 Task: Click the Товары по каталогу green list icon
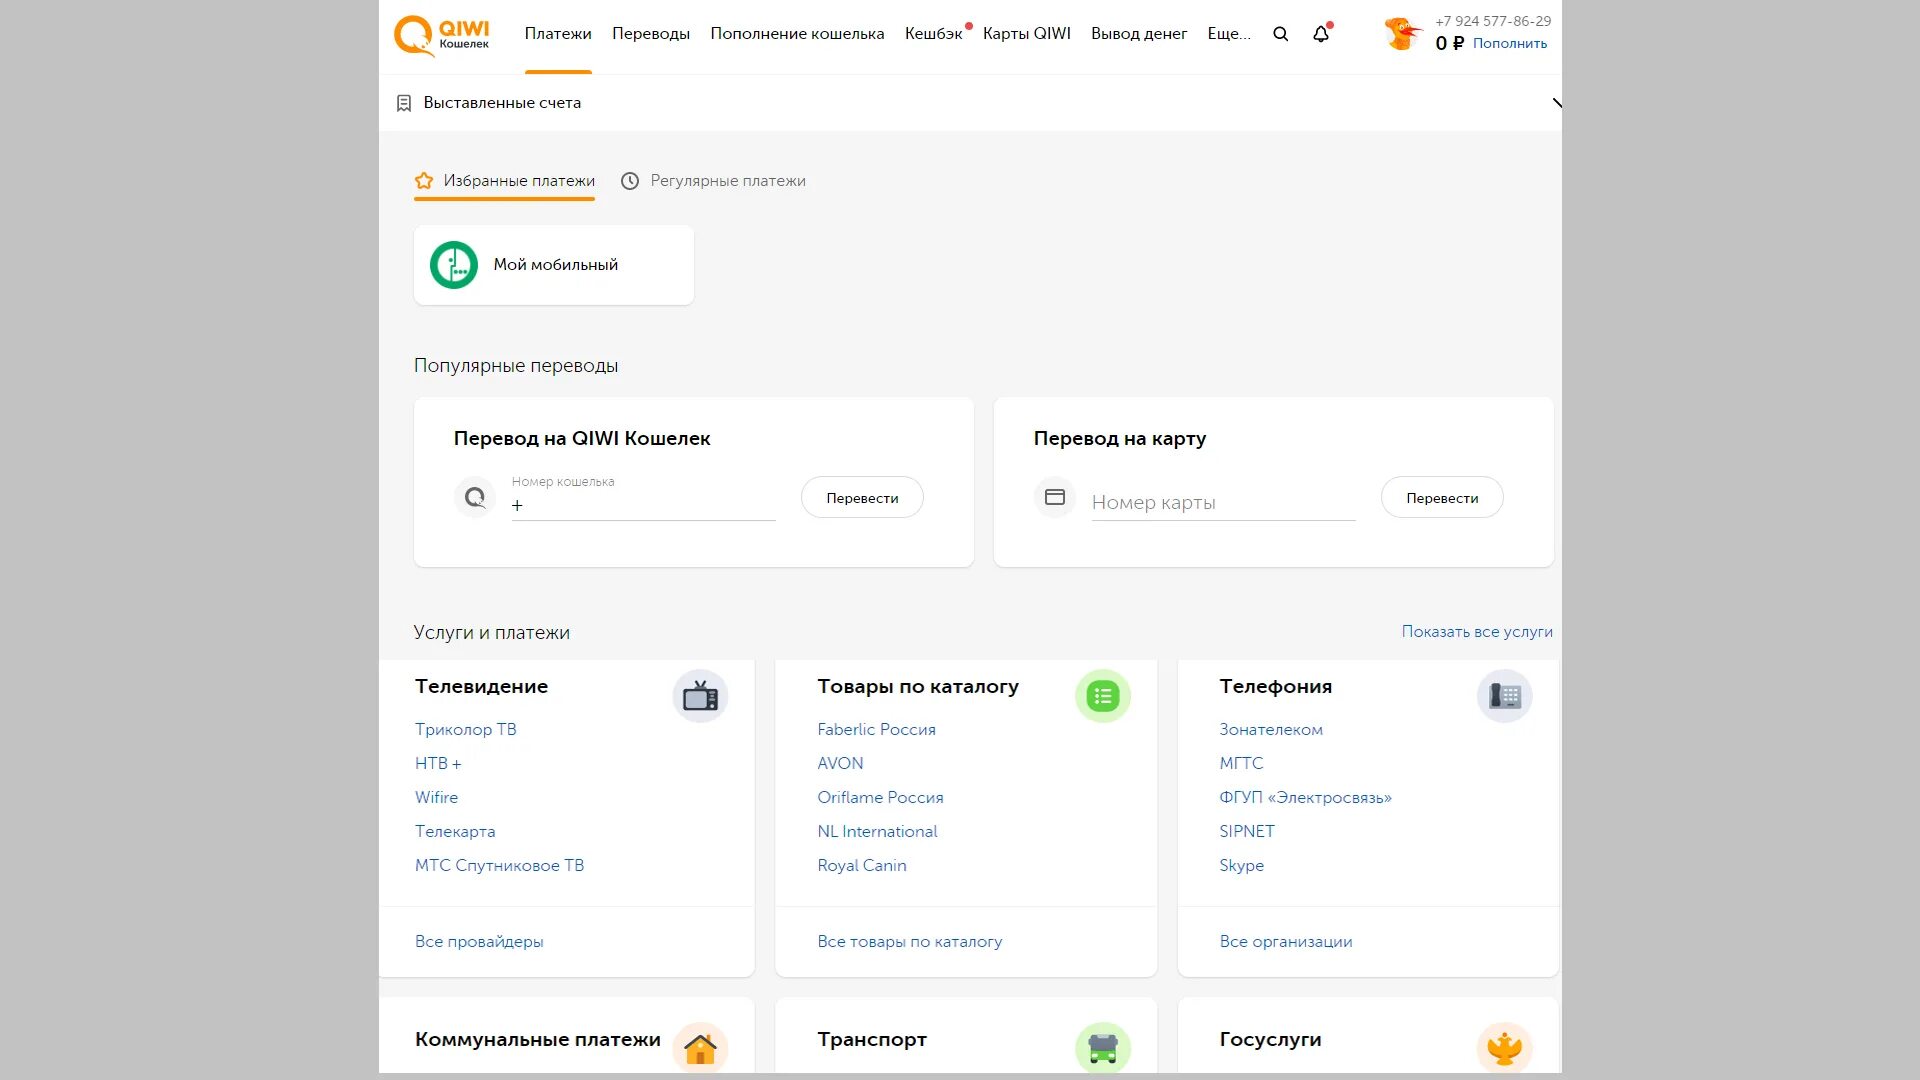(x=1102, y=696)
